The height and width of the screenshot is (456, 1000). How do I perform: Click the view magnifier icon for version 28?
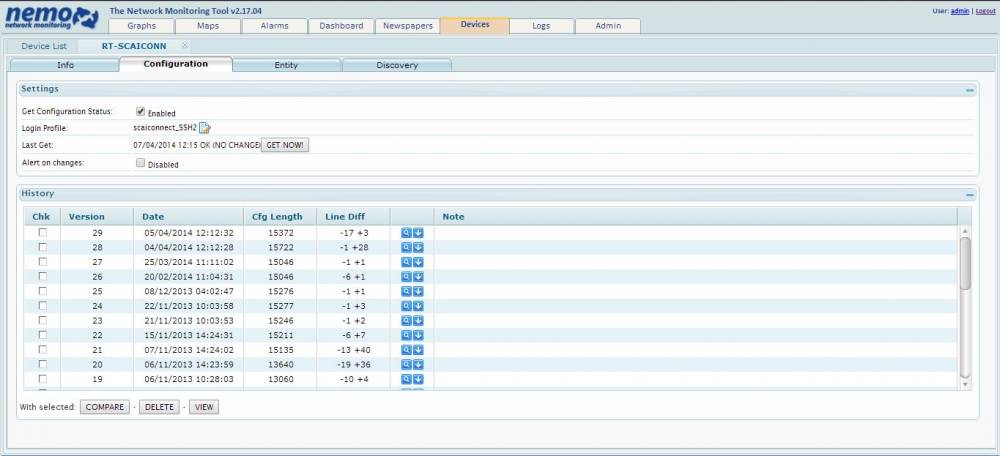tap(406, 247)
